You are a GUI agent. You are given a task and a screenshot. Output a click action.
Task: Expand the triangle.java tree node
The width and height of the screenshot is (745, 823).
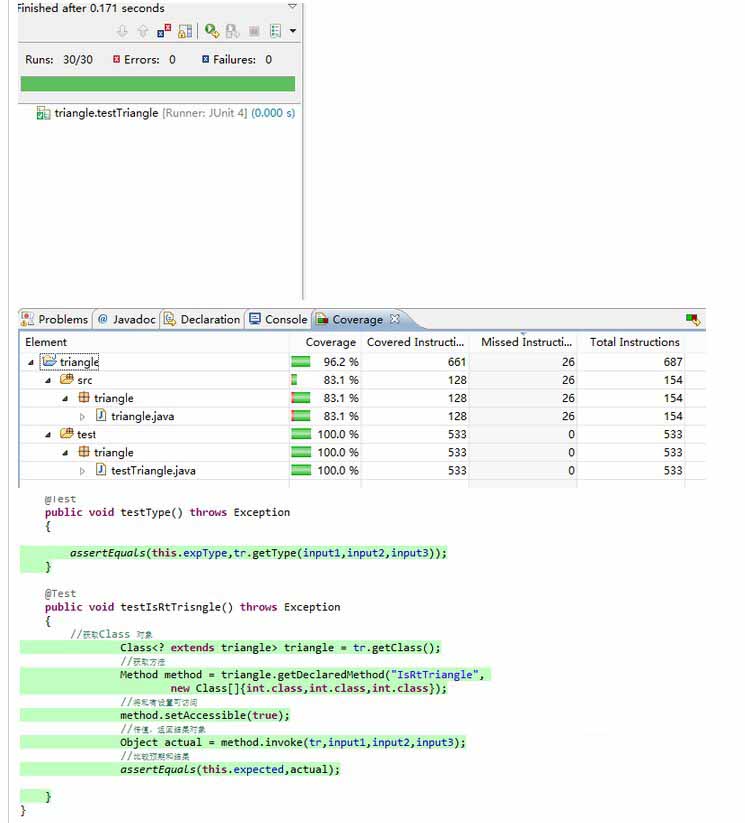(x=83, y=416)
